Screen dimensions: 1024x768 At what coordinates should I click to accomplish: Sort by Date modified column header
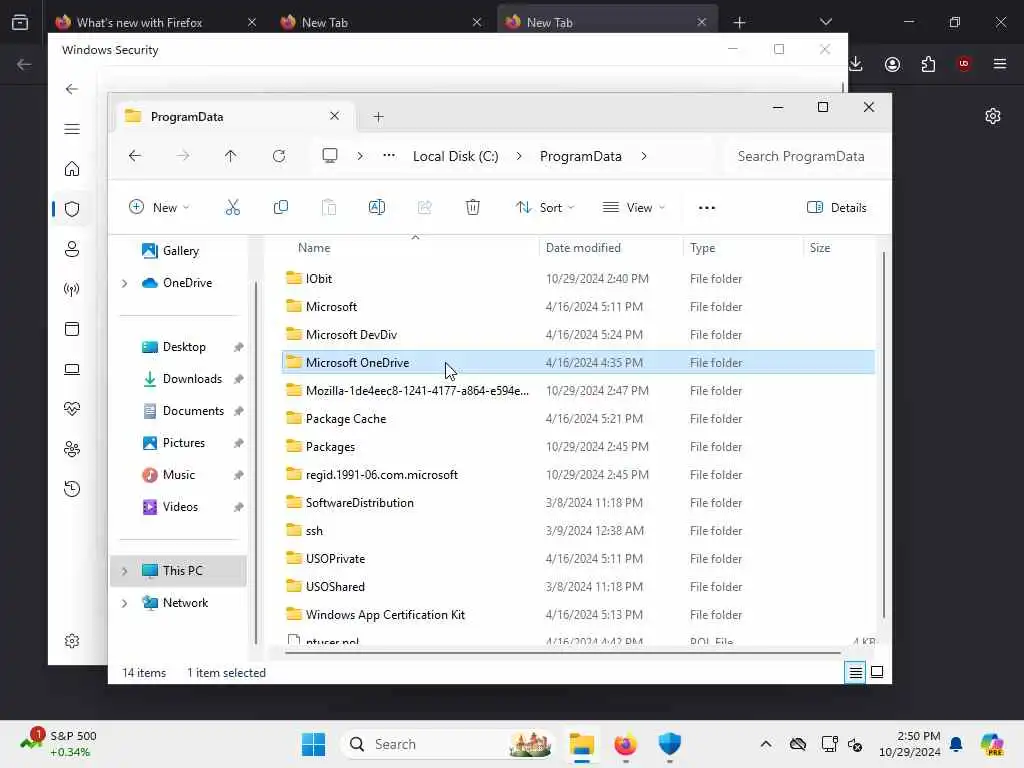(583, 248)
